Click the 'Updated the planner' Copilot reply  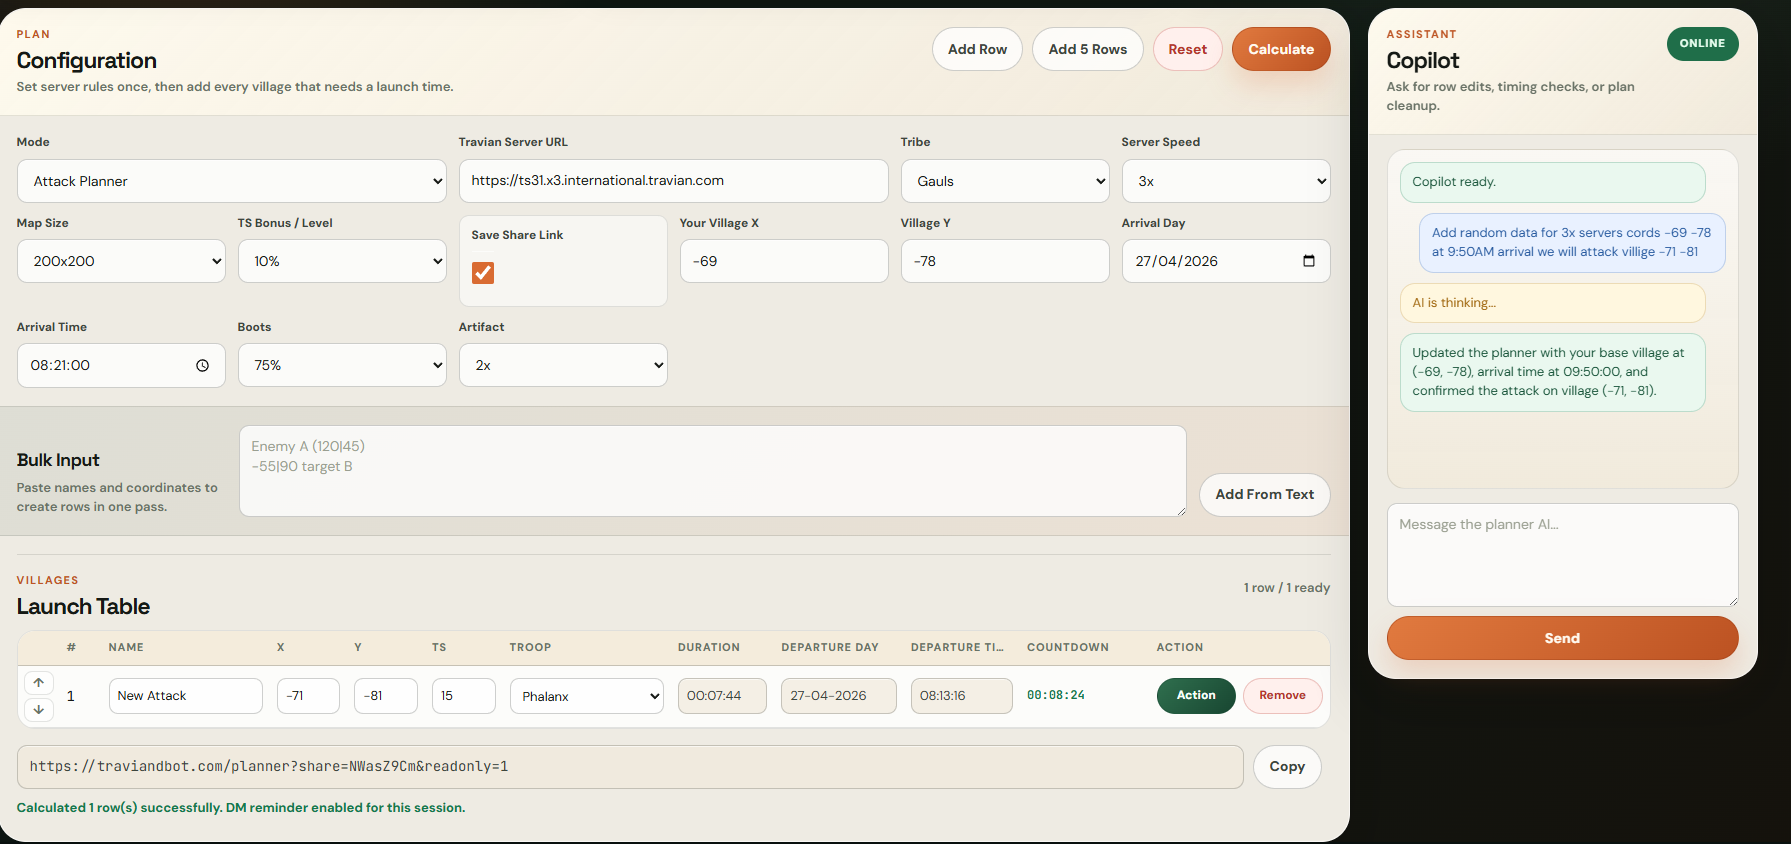(x=1552, y=372)
